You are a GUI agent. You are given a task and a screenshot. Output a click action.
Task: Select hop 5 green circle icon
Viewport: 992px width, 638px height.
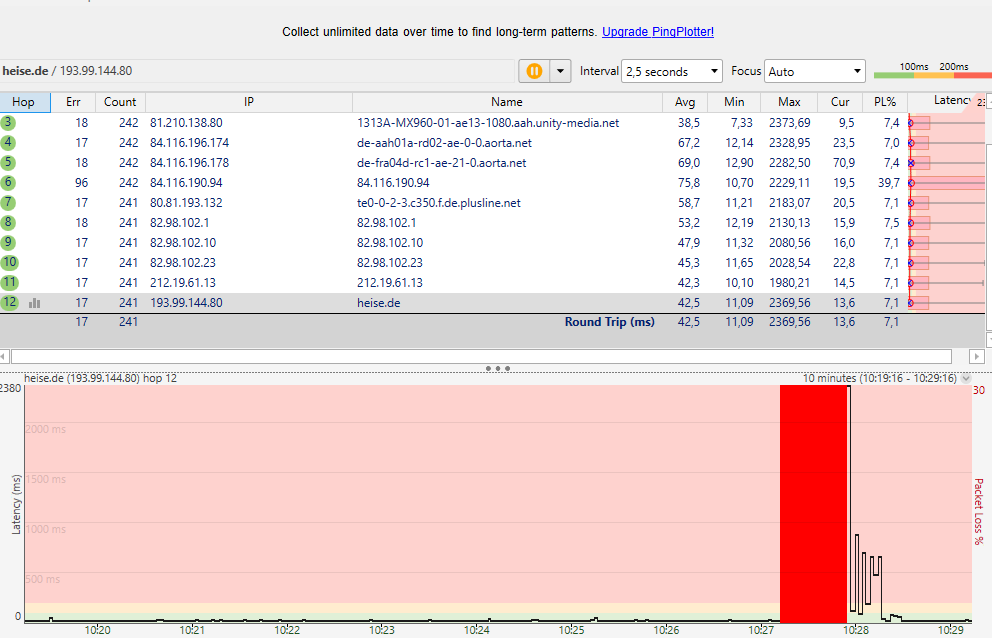(8, 162)
